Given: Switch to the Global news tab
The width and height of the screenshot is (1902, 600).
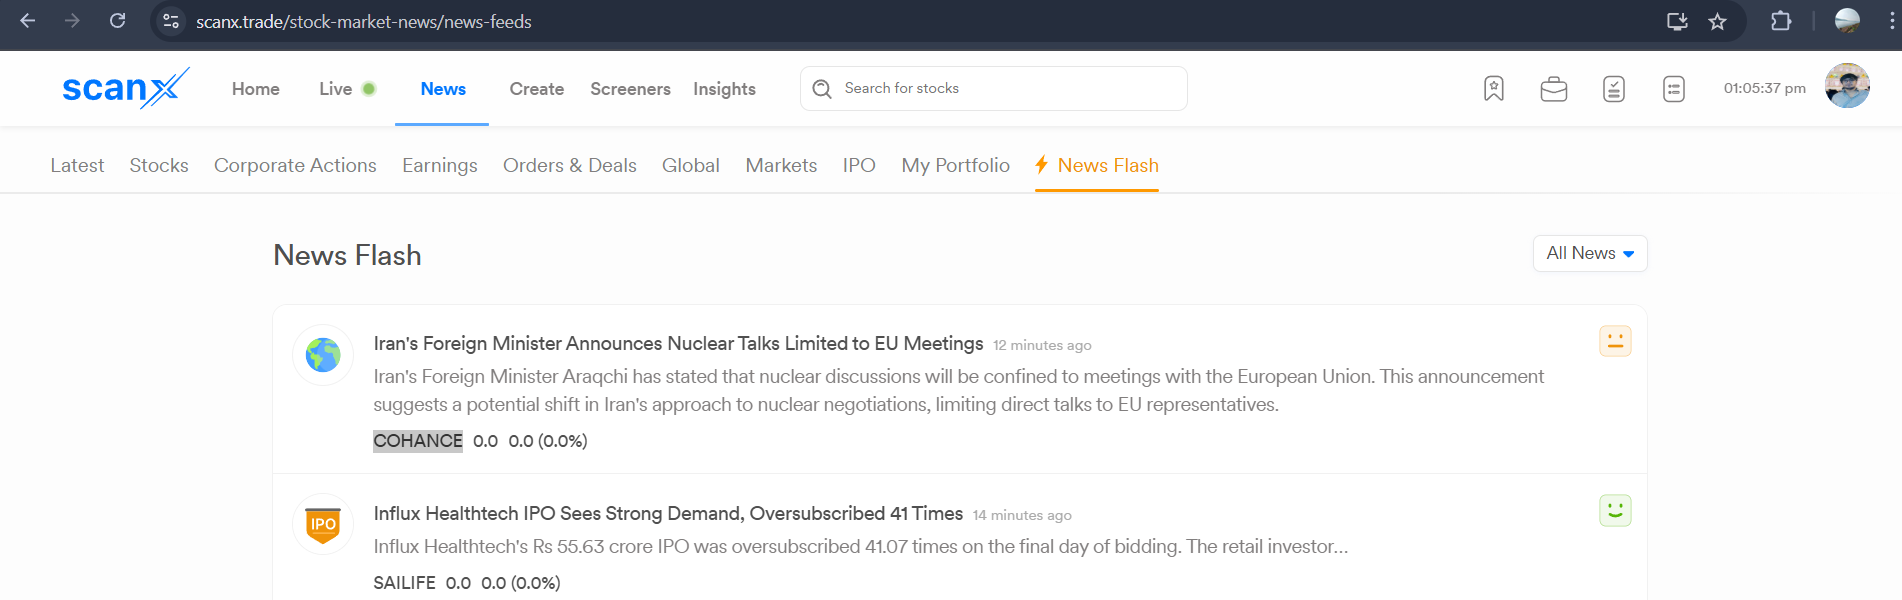Looking at the screenshot, I should [x=691, y=165].
